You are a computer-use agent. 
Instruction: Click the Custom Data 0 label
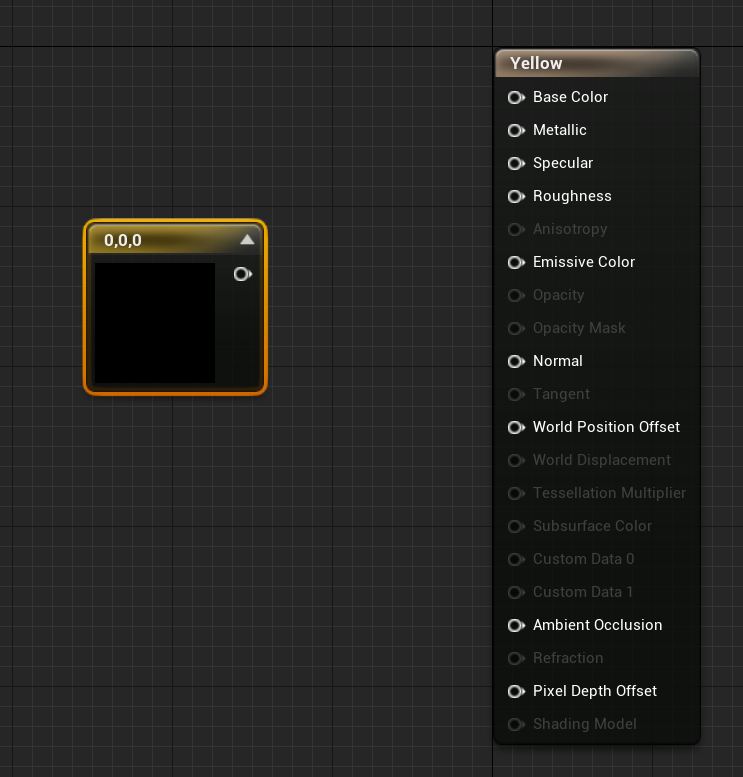tap(583, 559)
